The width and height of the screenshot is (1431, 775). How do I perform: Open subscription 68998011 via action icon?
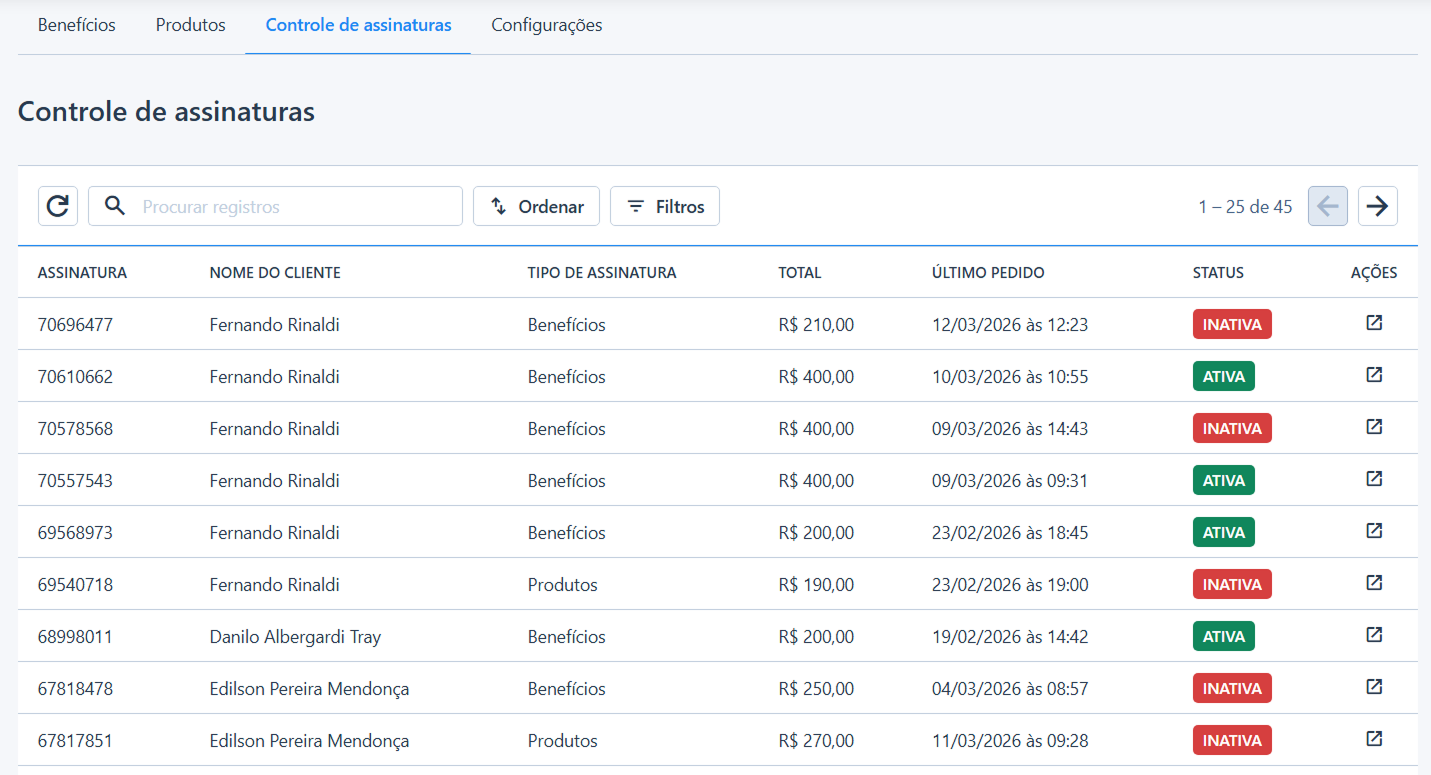[x=1374, y=635]
